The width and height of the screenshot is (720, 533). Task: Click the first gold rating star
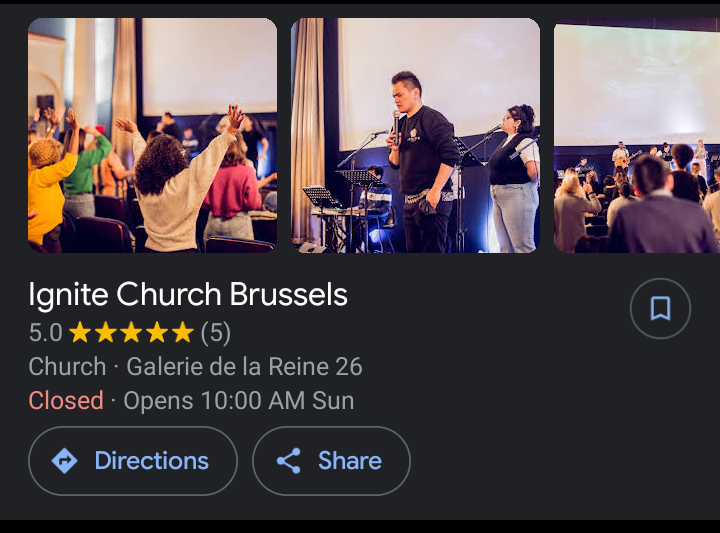point(80,332)
